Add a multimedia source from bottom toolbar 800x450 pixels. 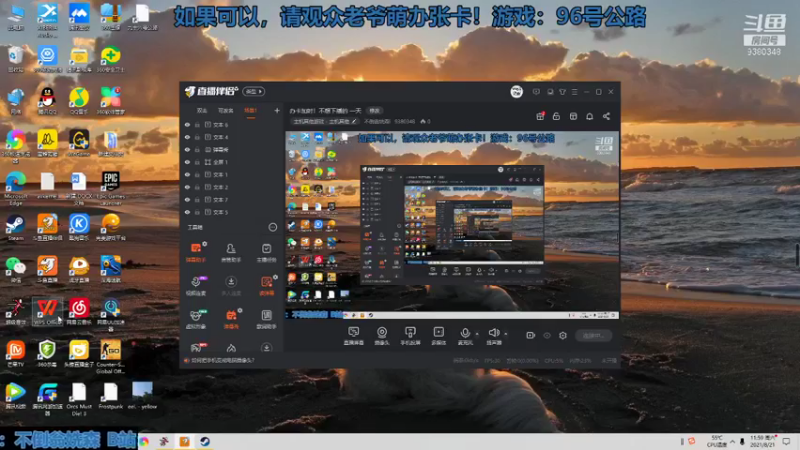tap(439, 336)
